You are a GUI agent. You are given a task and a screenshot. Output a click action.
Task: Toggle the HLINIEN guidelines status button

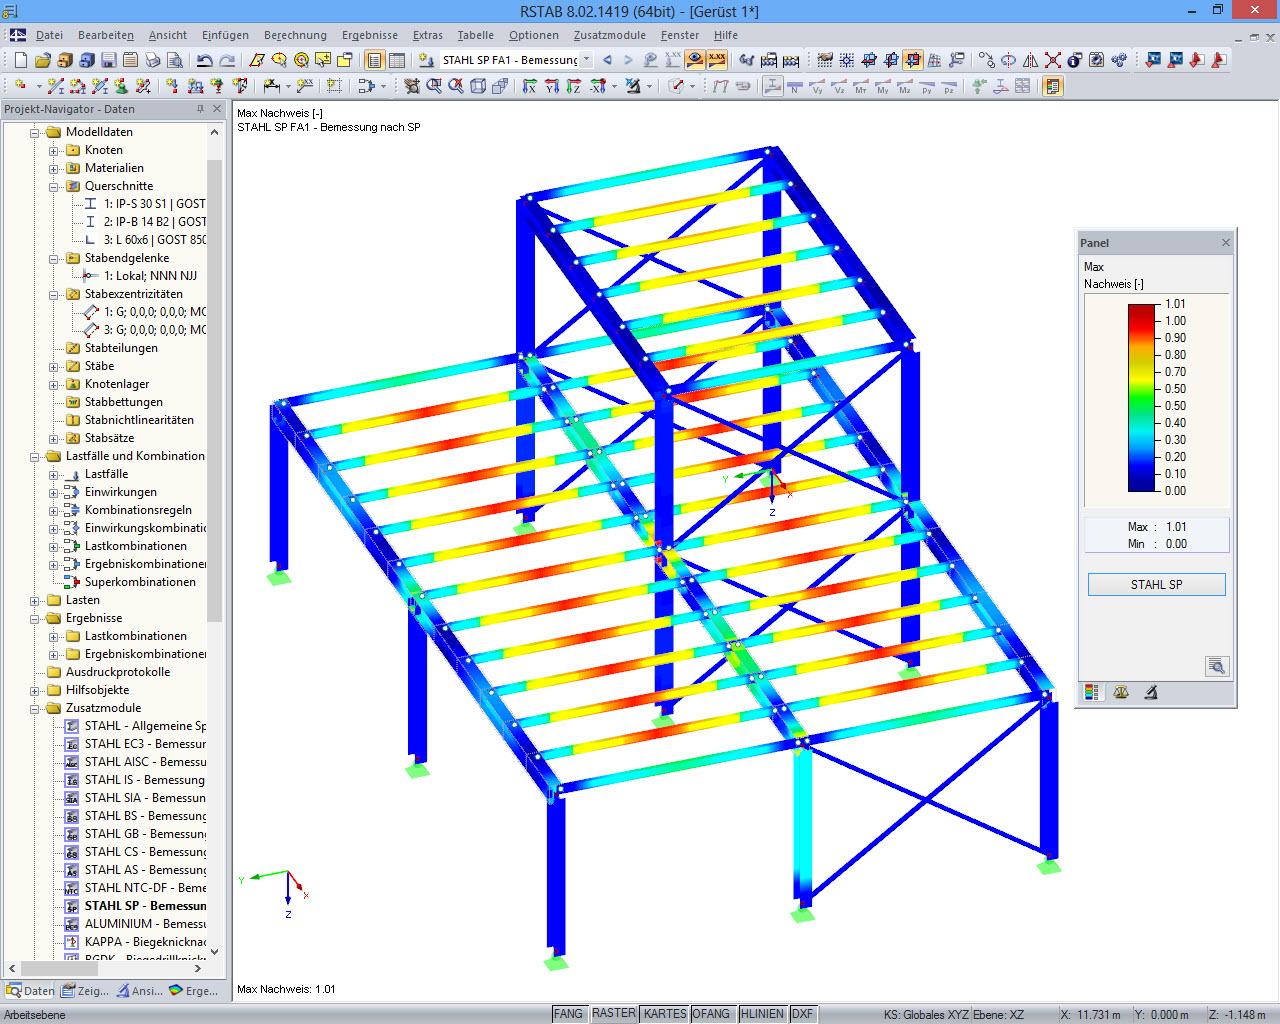point(762,1014)
